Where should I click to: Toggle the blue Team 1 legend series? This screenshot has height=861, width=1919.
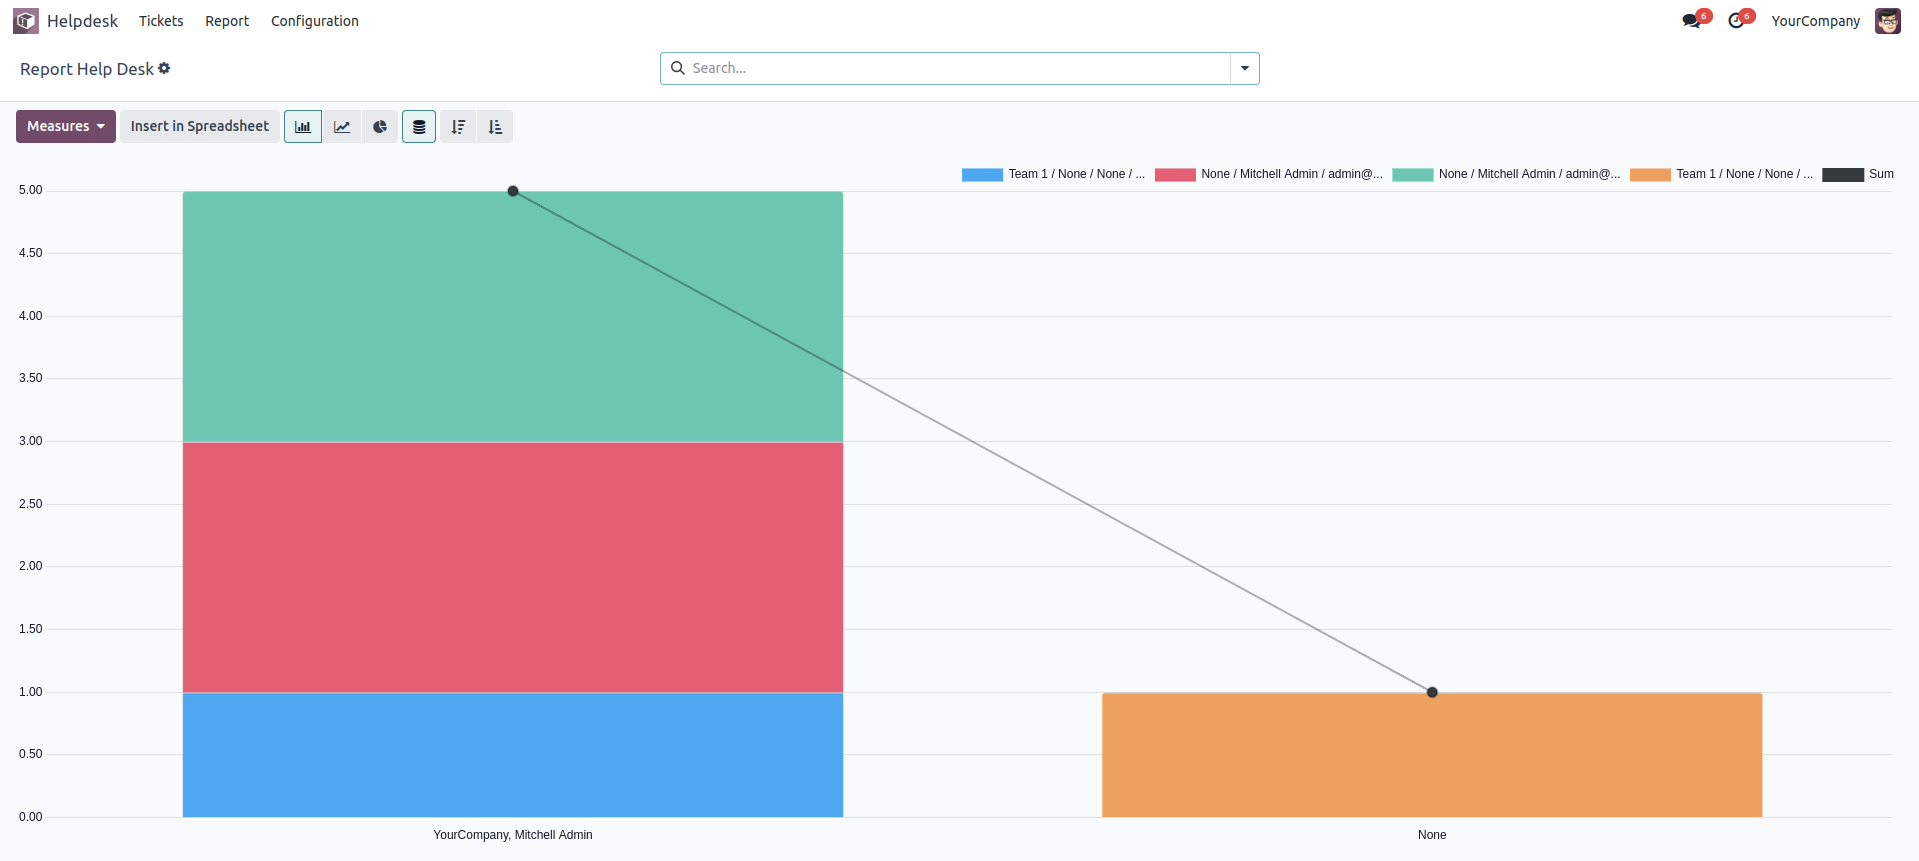pyautogui.click(x=1053, y=175)
